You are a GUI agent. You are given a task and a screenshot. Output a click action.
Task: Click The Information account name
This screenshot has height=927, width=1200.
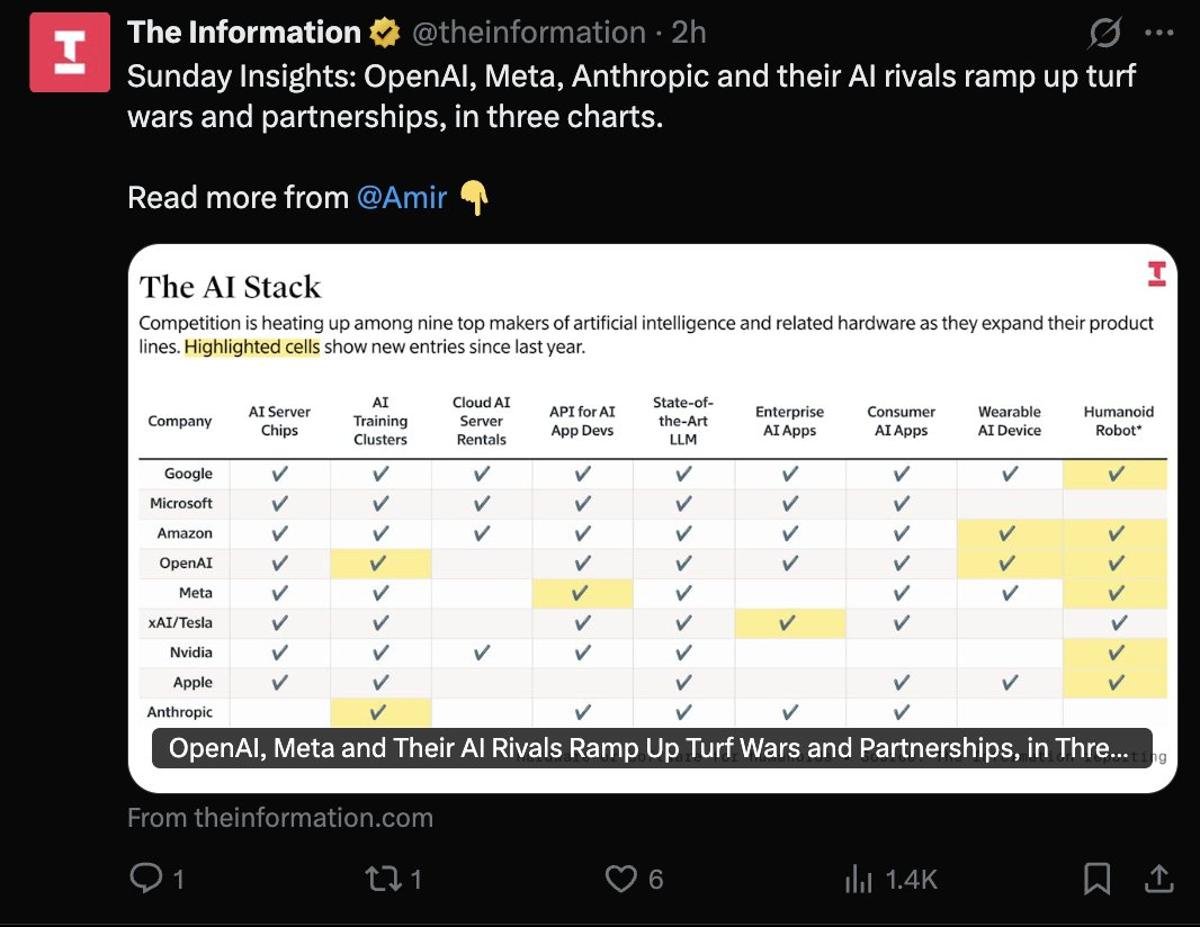pos(243,33)
